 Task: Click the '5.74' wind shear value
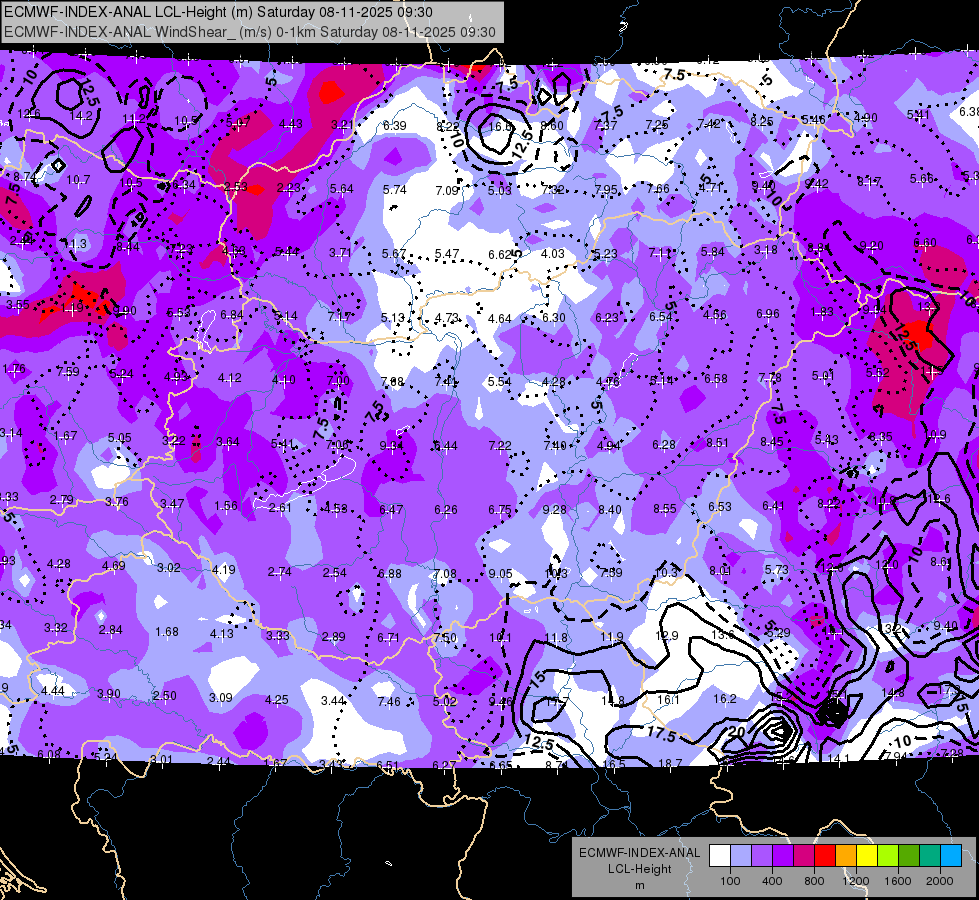click(x=395, y=190)
